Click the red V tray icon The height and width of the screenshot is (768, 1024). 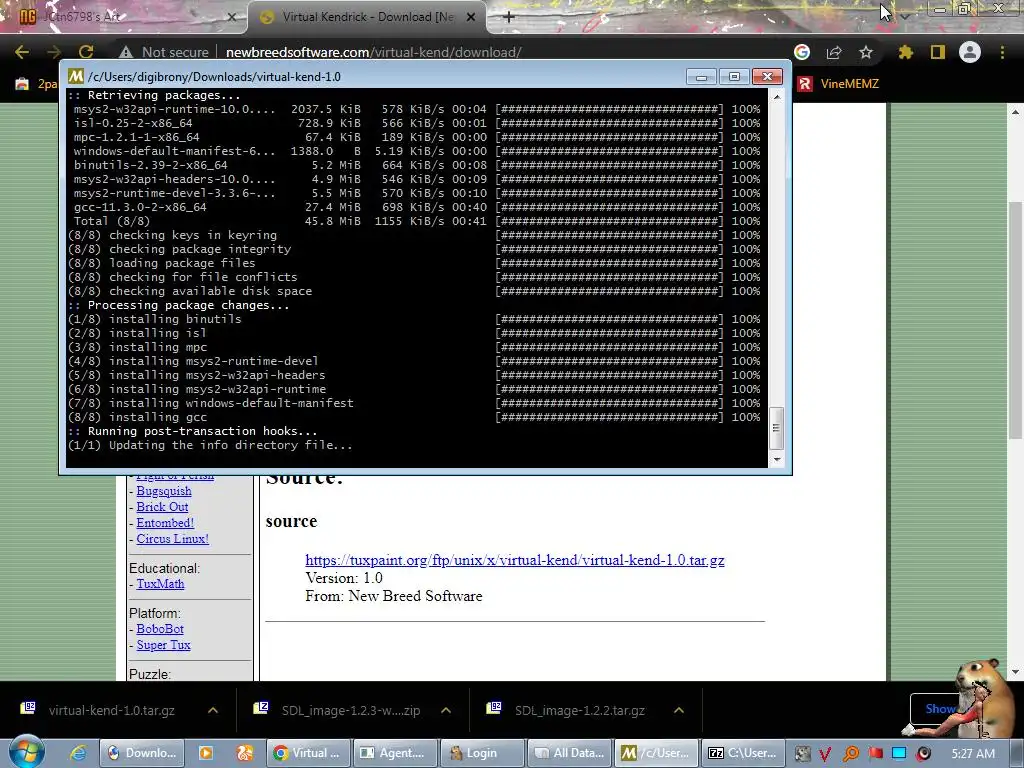(x=825, y=754)
